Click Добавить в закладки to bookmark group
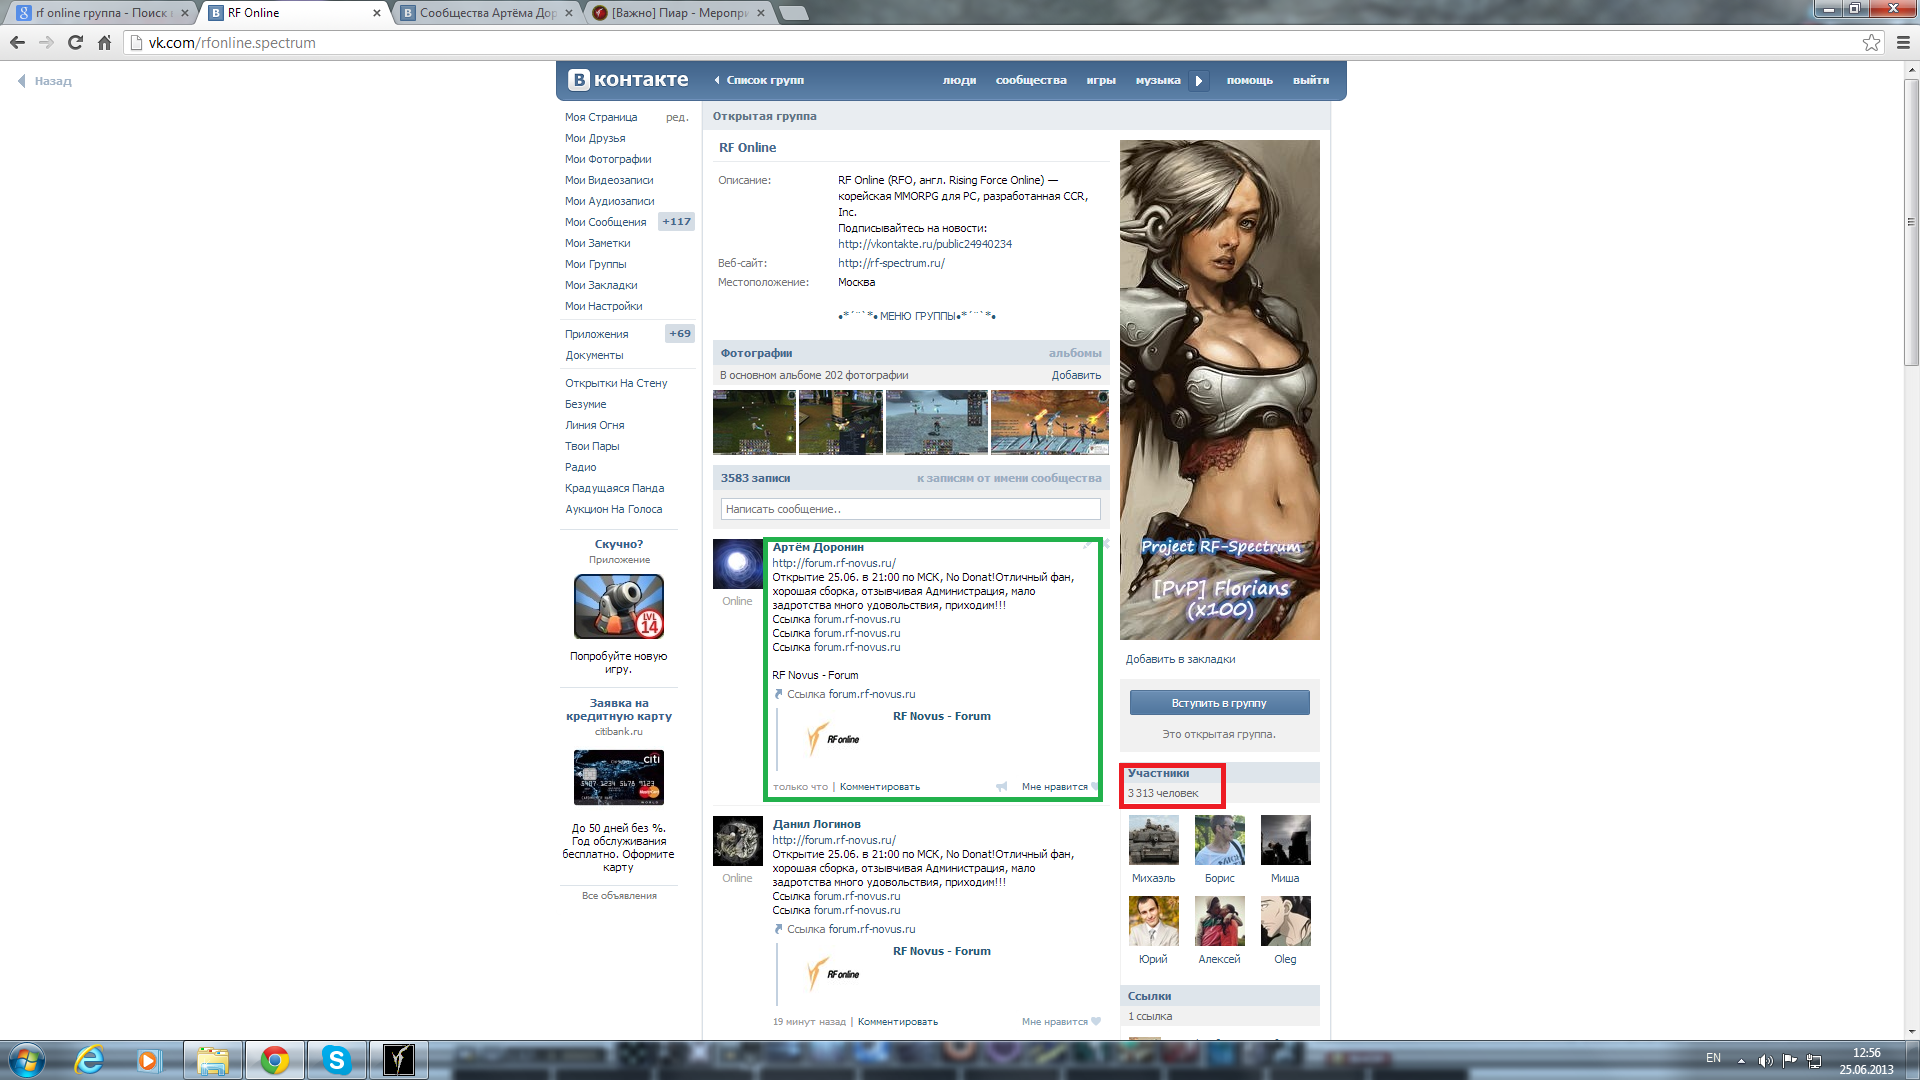1920x1080 pixels. coord(1180,659)
